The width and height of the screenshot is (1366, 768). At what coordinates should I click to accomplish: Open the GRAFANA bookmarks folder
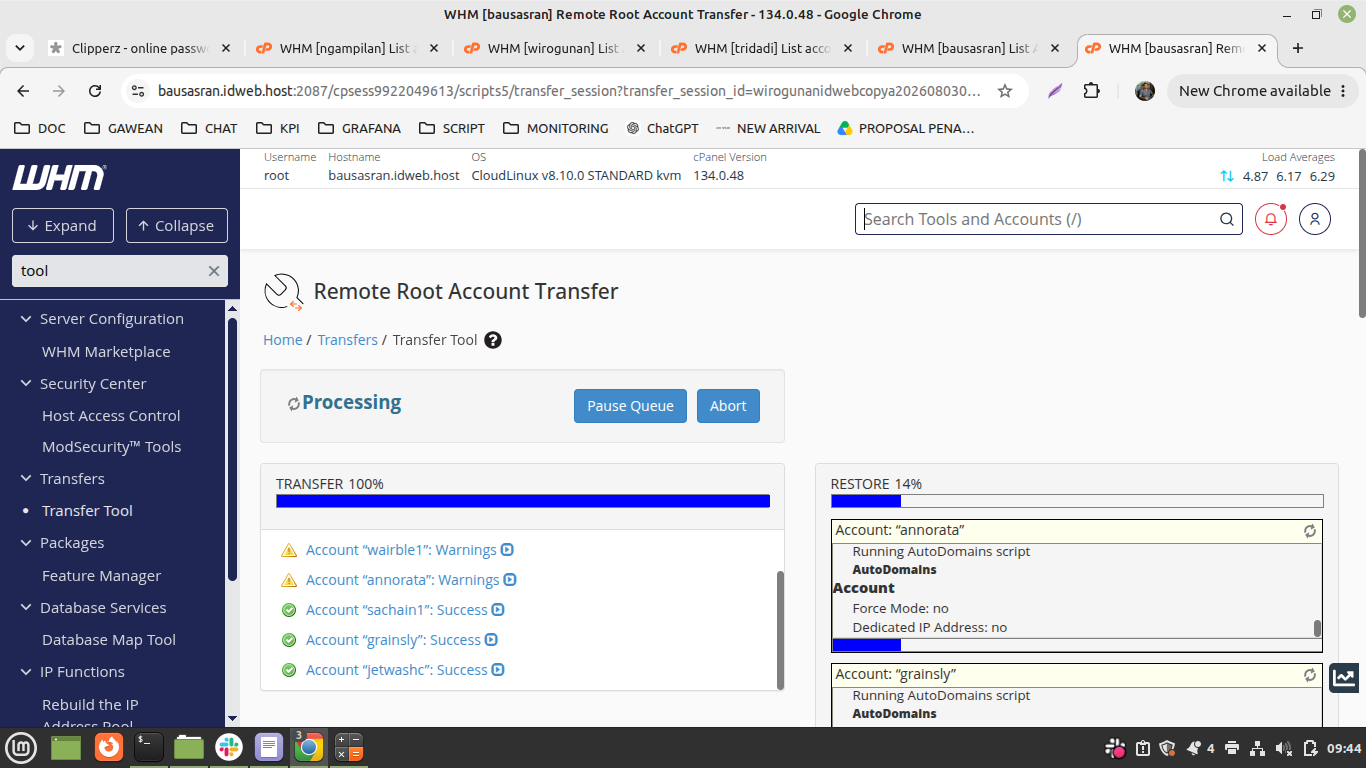[x=359, y=128]
